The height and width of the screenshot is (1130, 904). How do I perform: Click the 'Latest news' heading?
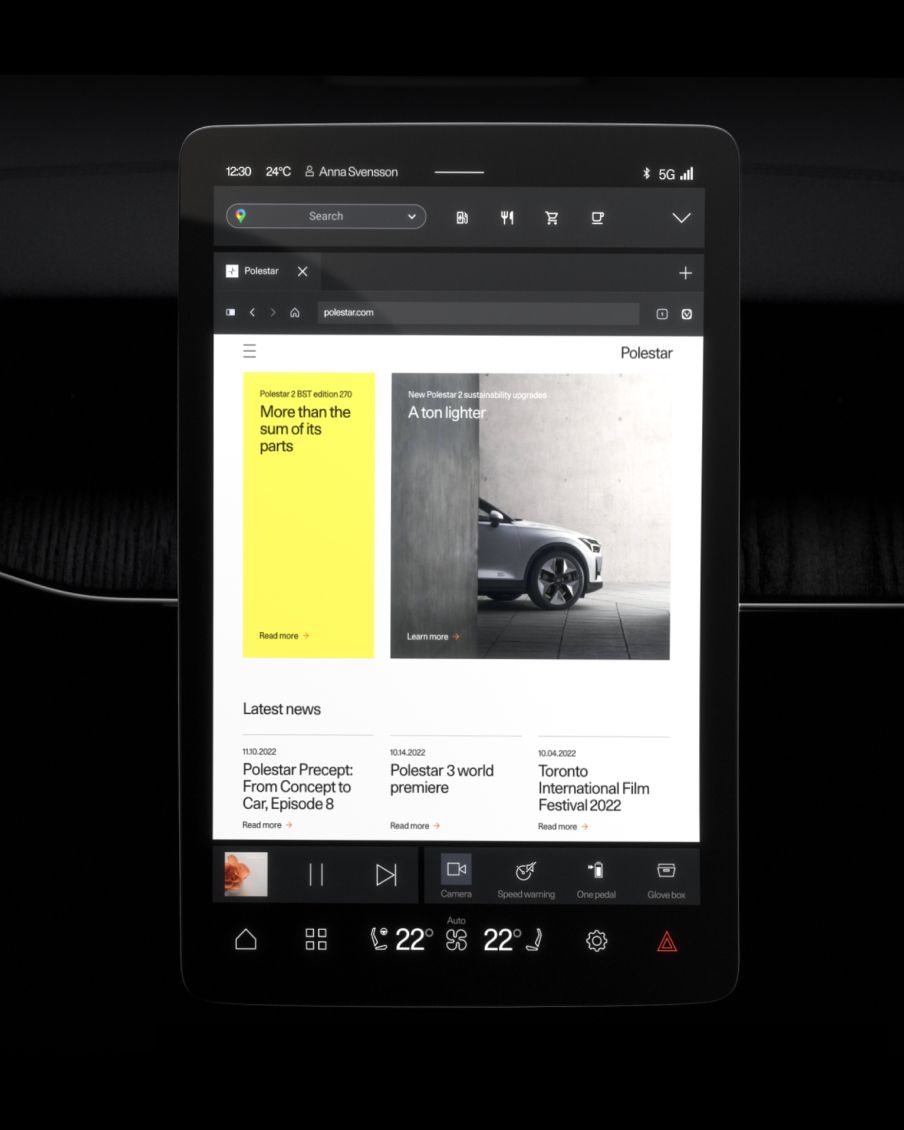(x=282, y=709)
